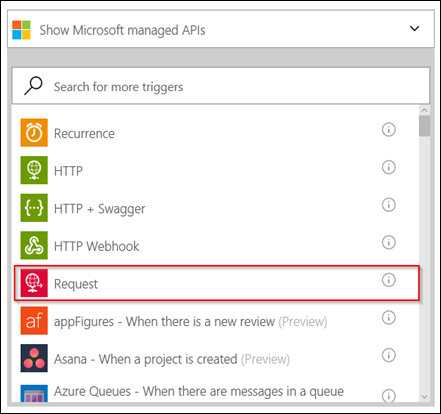Open info for the Asana trigger
The width and height of the screenshot is (441, 414).
(389, 355)
